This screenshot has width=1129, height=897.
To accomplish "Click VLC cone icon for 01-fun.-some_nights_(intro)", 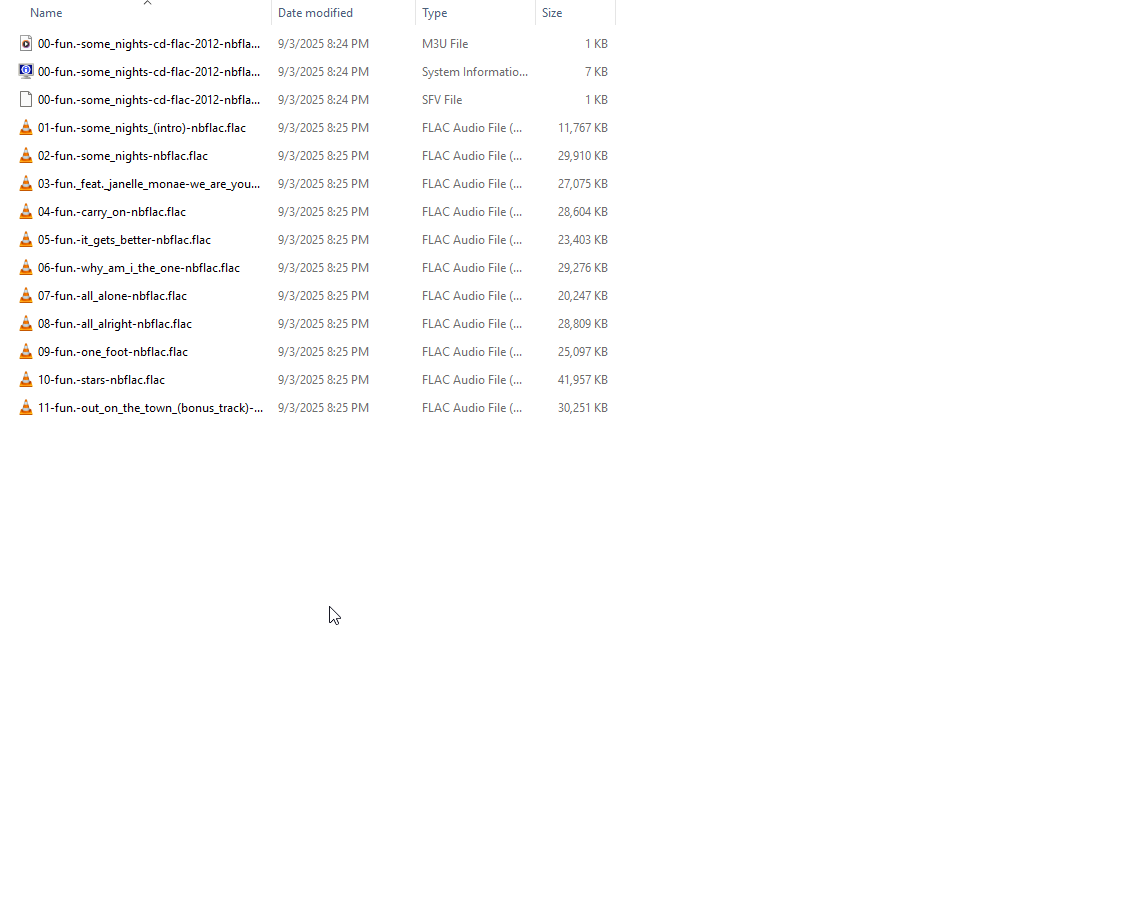I will pyautogui.click(x=26, y=128).
